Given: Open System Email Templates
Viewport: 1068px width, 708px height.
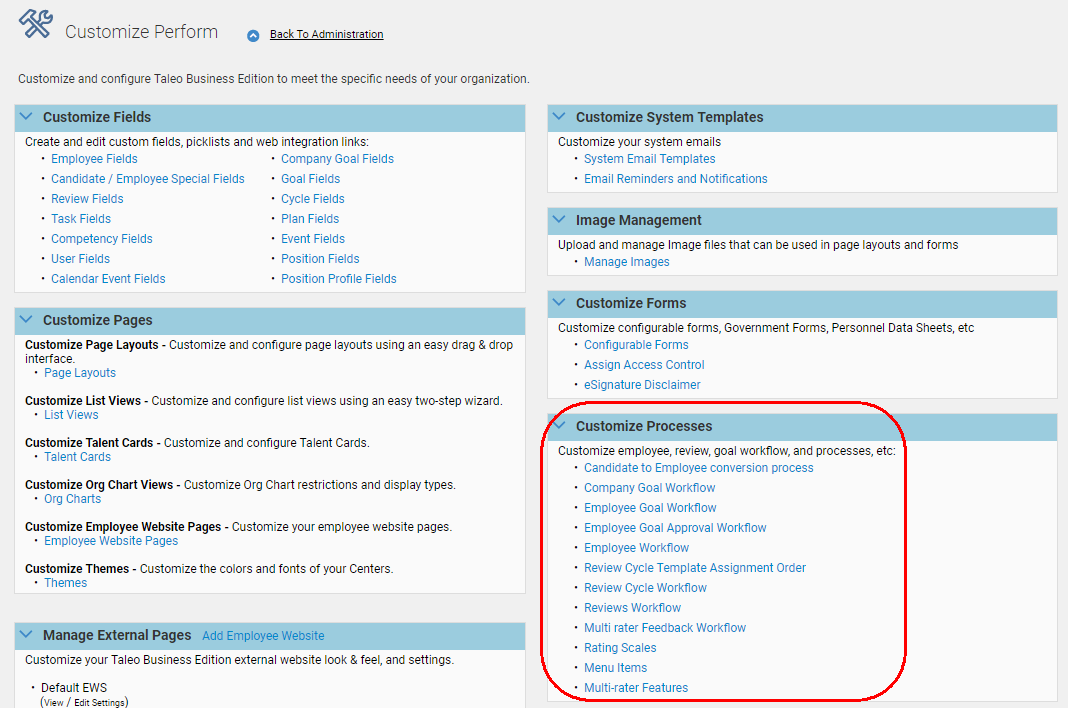Looking at the screenshot, I should [649, 159].
